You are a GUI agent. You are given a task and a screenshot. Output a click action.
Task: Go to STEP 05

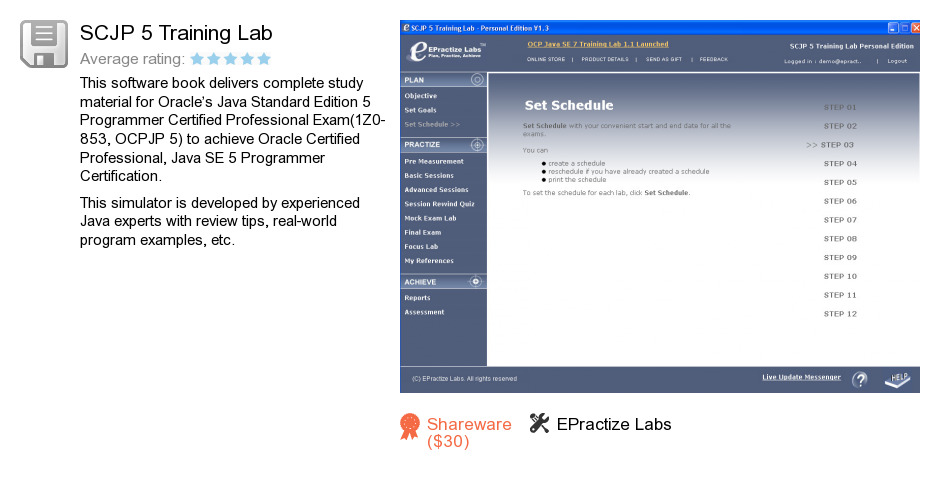click(x=840, y=183)
